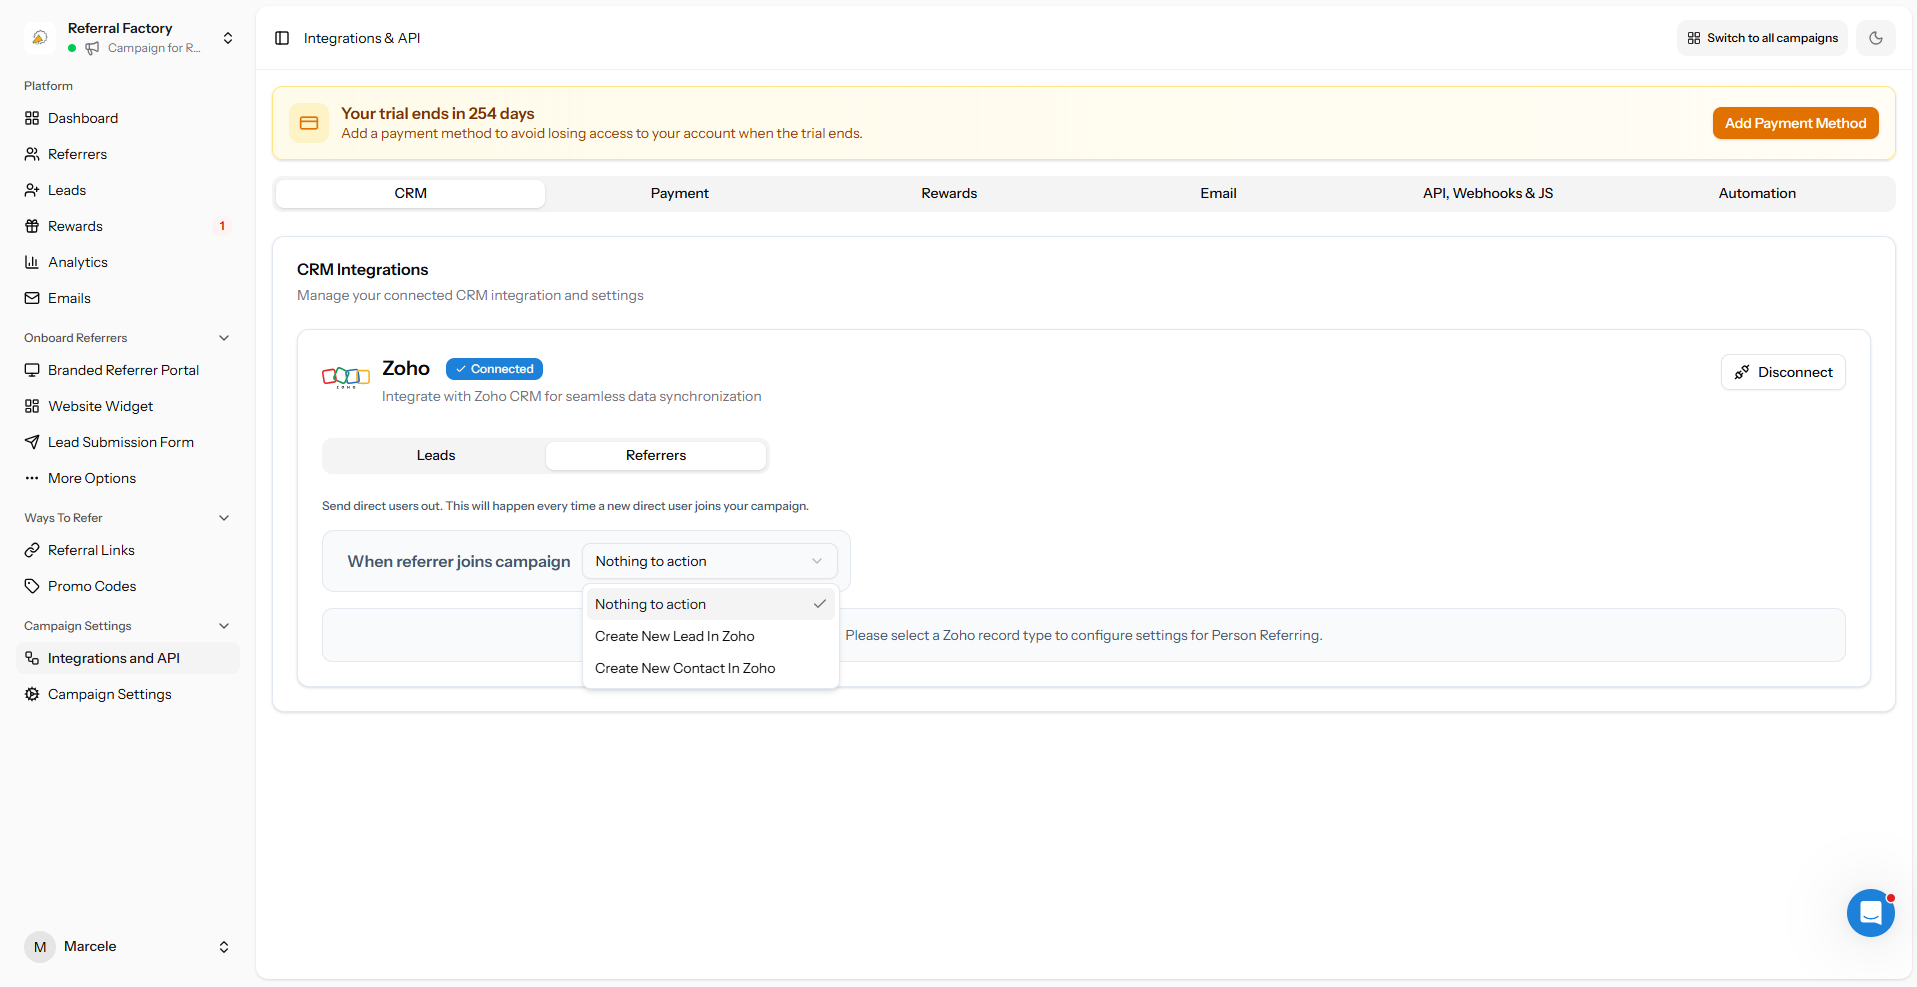
Task: Select the Referrers sub-tab in Zoho
Action: click(656, 455)
